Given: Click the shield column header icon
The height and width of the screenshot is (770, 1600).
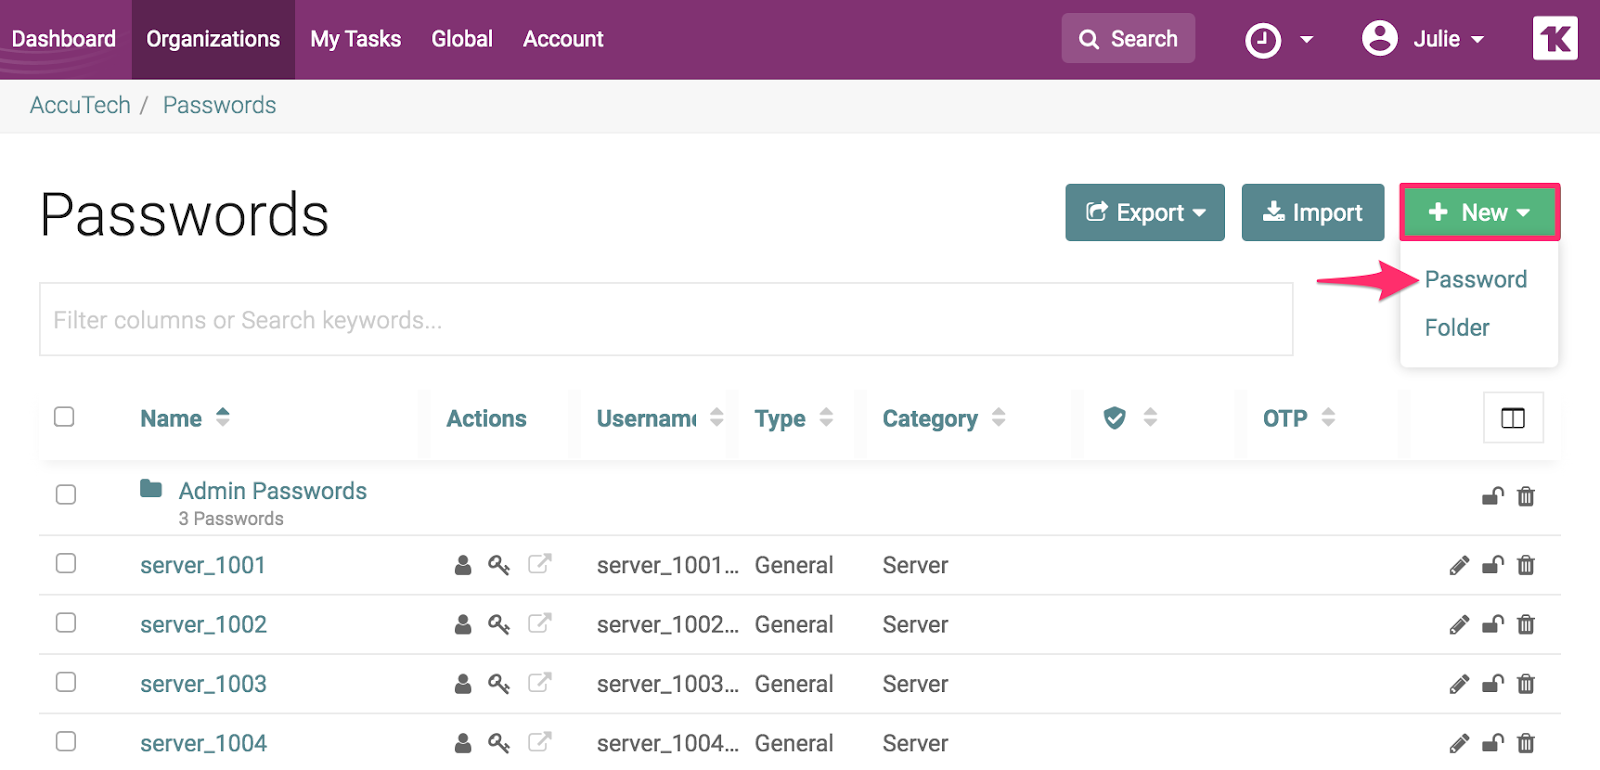Looking at the screenshot, I should 1115,418.
